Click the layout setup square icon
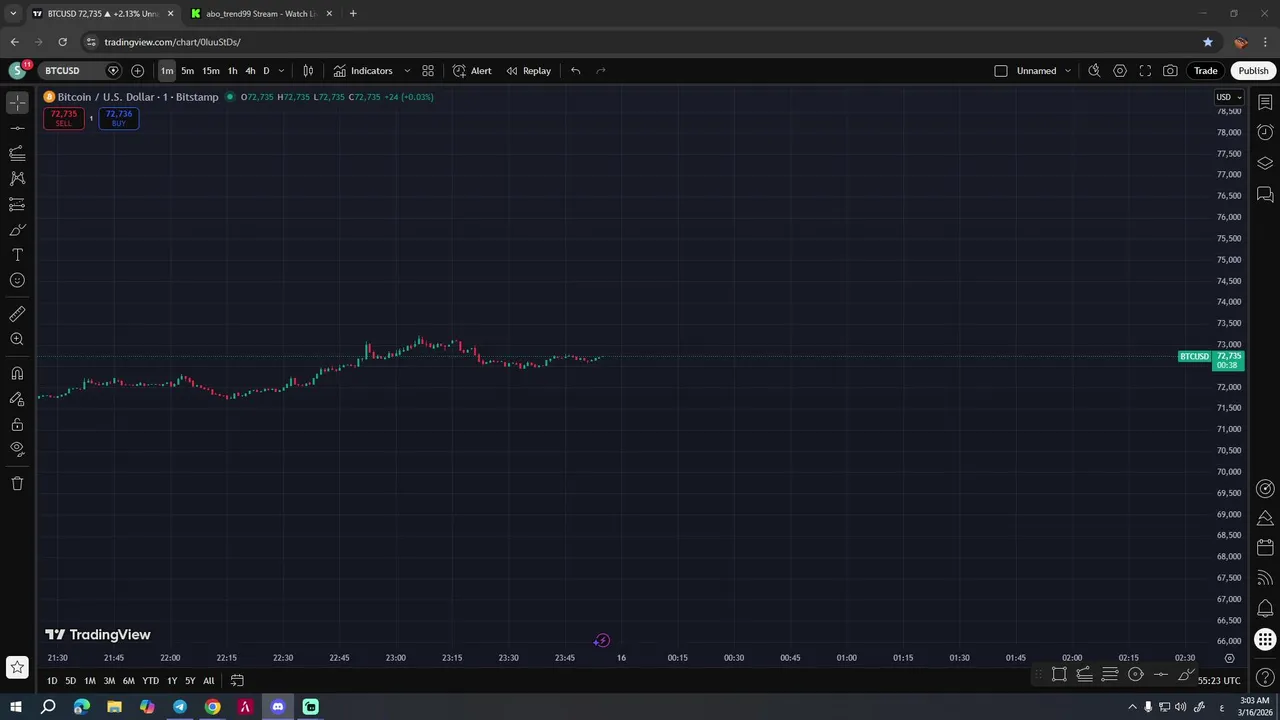1280x720 pixels. pos(1001,71)
